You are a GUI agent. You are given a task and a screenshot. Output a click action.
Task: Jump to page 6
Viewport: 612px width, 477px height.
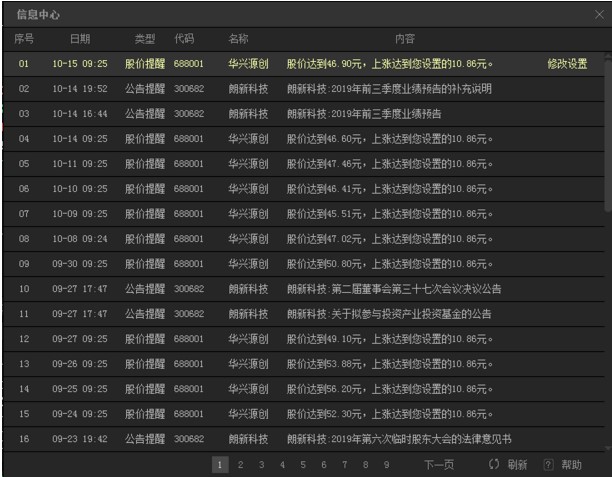click(324, 465)
